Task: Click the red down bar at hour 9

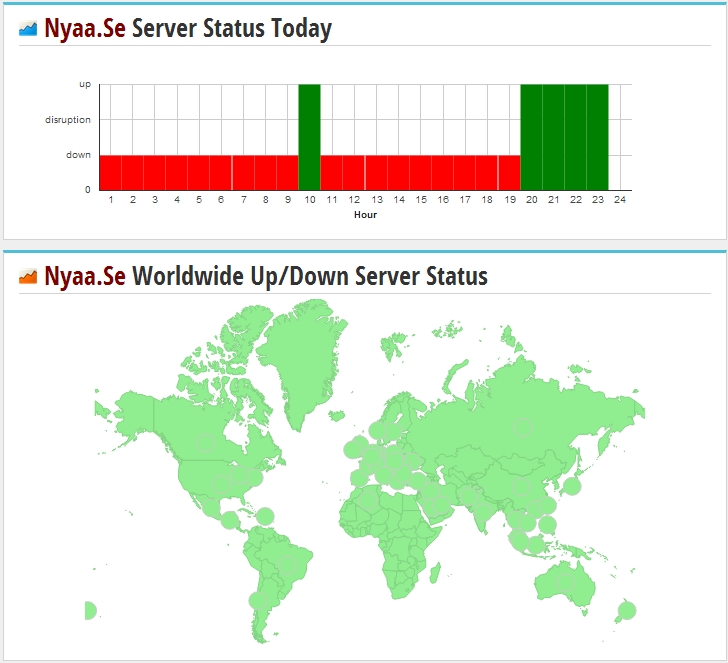Action: (287, 173)
